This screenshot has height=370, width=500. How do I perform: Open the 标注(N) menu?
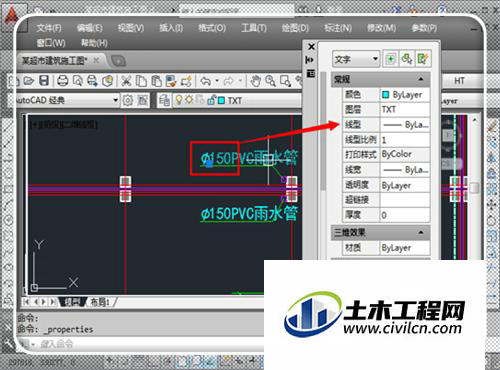pyautogui.click(x=338, y=28)
